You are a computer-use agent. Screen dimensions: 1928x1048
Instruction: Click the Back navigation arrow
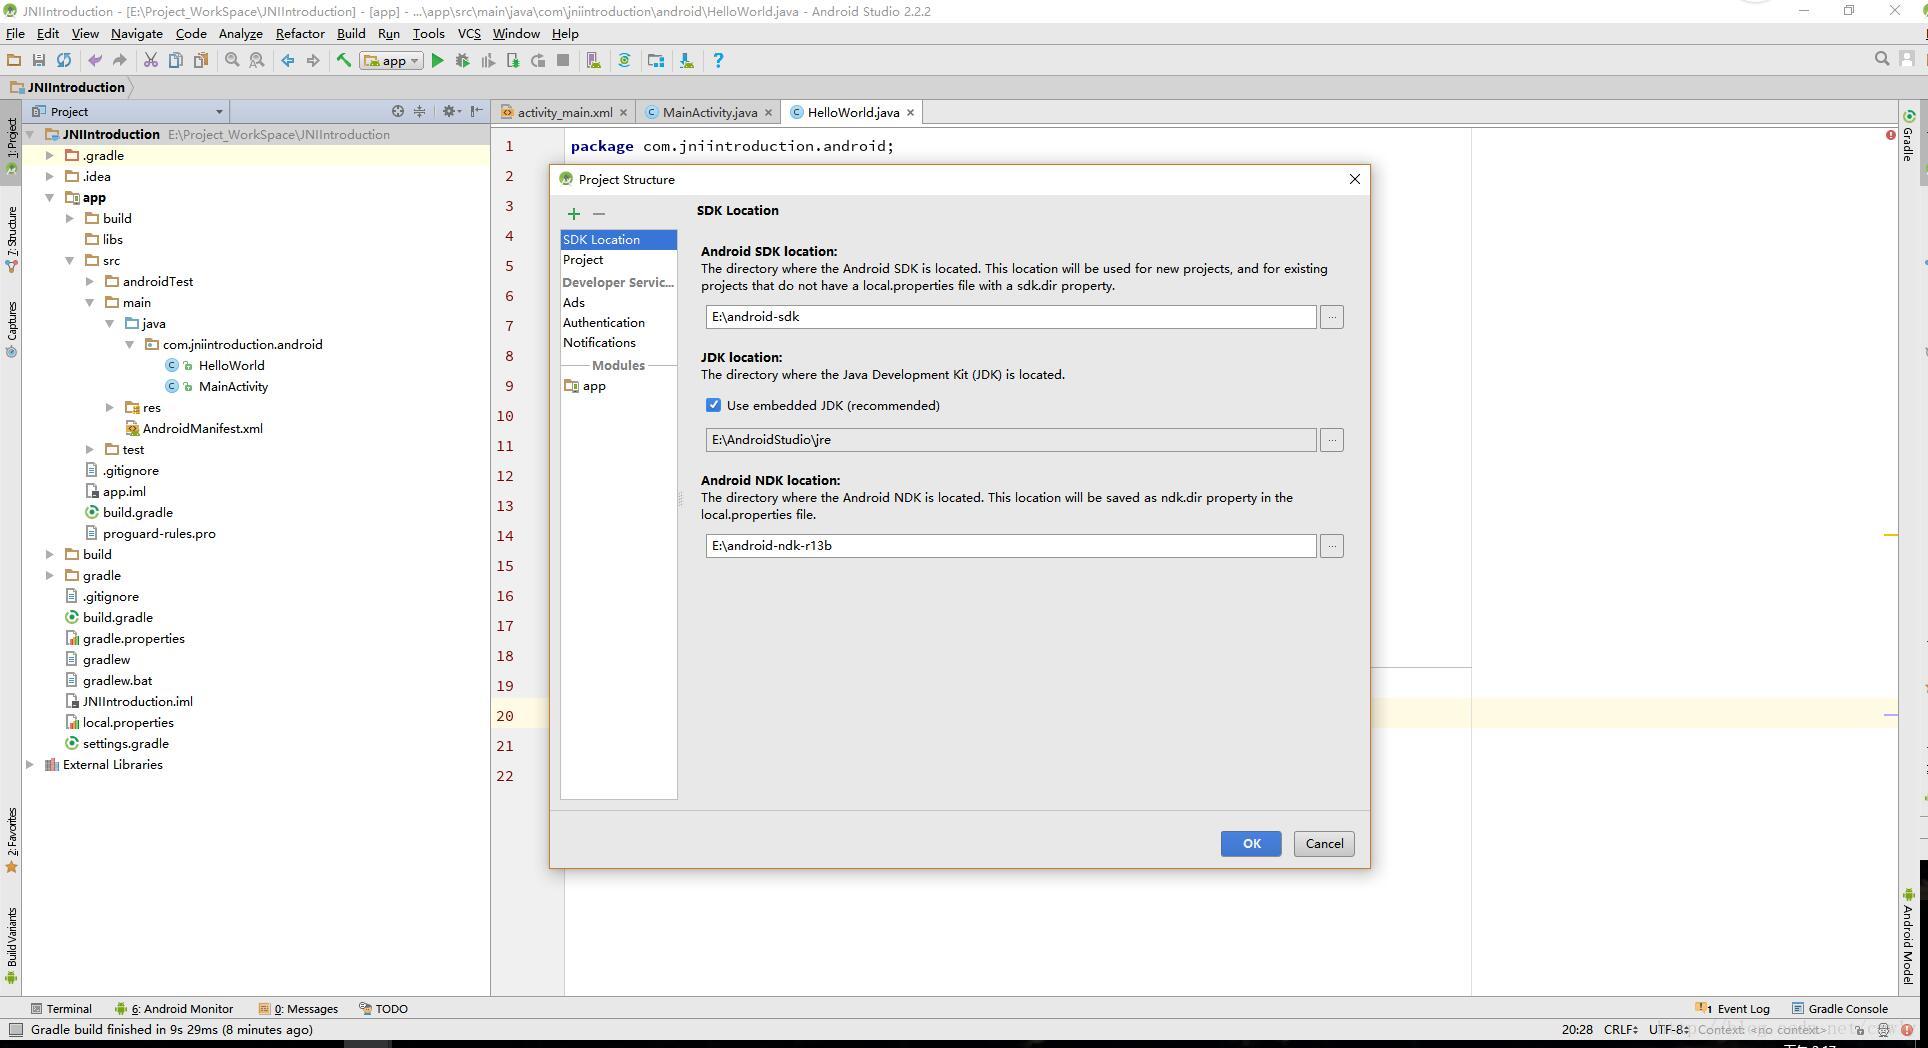(288, 61)
